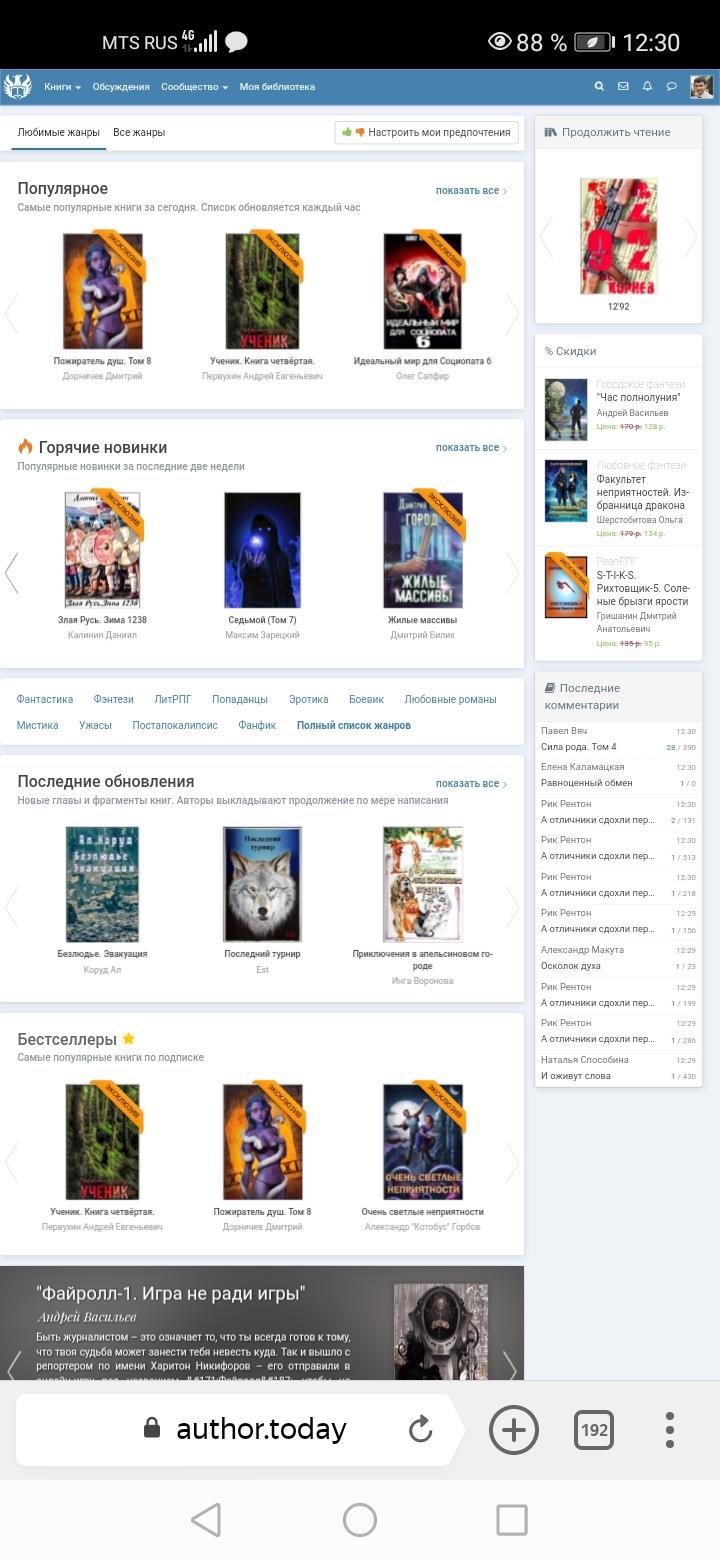Switch to the Все жанры tab
Image resolution: width=720 pixels, height=1560 pixels.
point(139,132)
